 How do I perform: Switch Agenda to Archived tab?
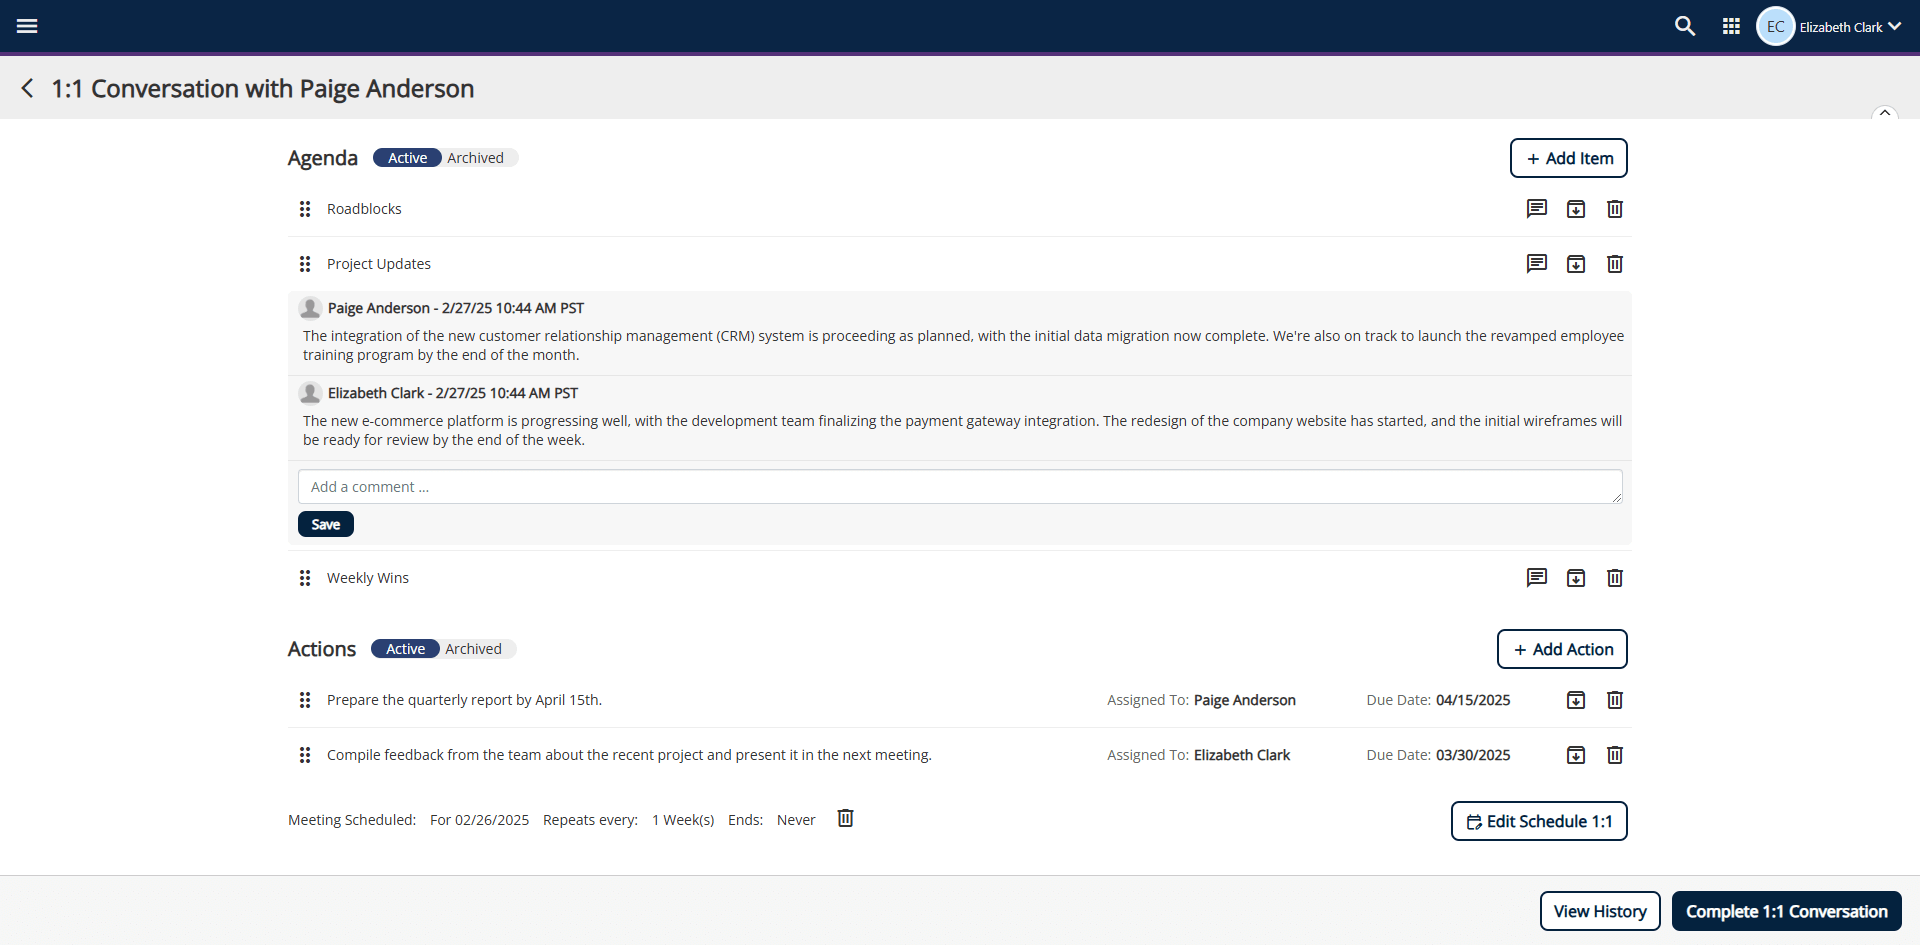pos(476,158)
